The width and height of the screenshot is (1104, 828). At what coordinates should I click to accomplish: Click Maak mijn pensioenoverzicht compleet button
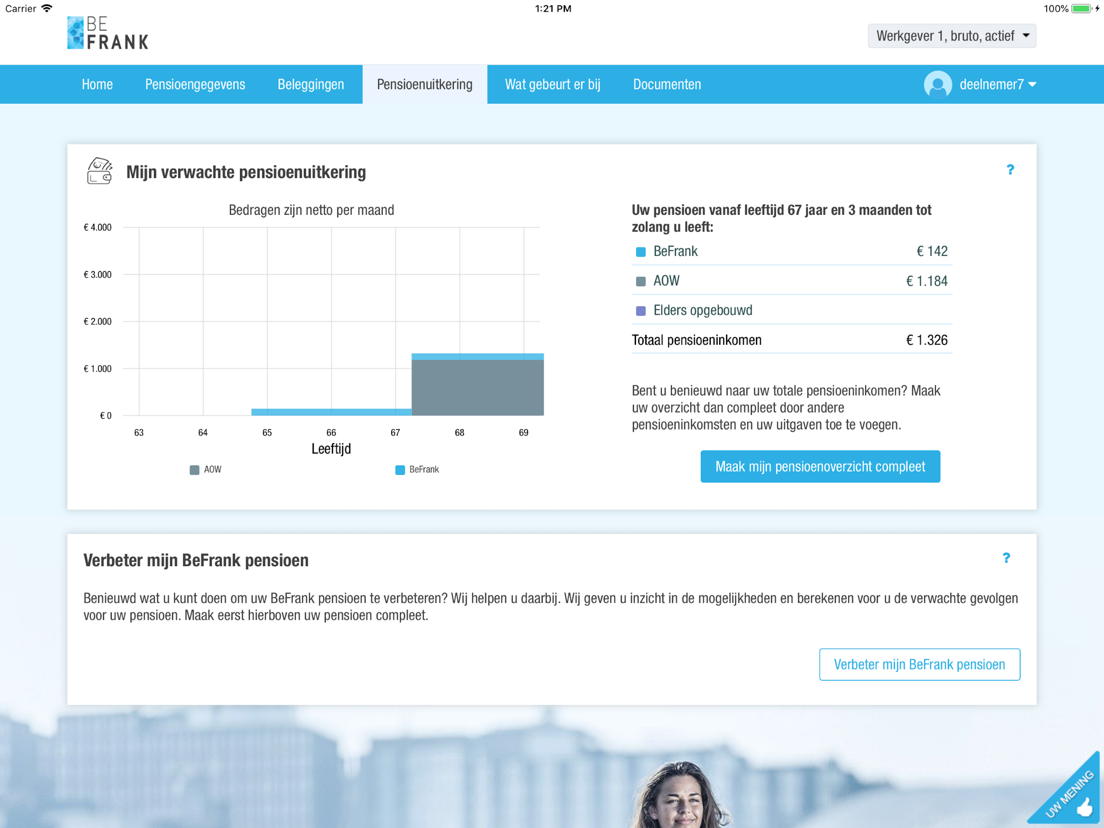(x=820, y=466)
